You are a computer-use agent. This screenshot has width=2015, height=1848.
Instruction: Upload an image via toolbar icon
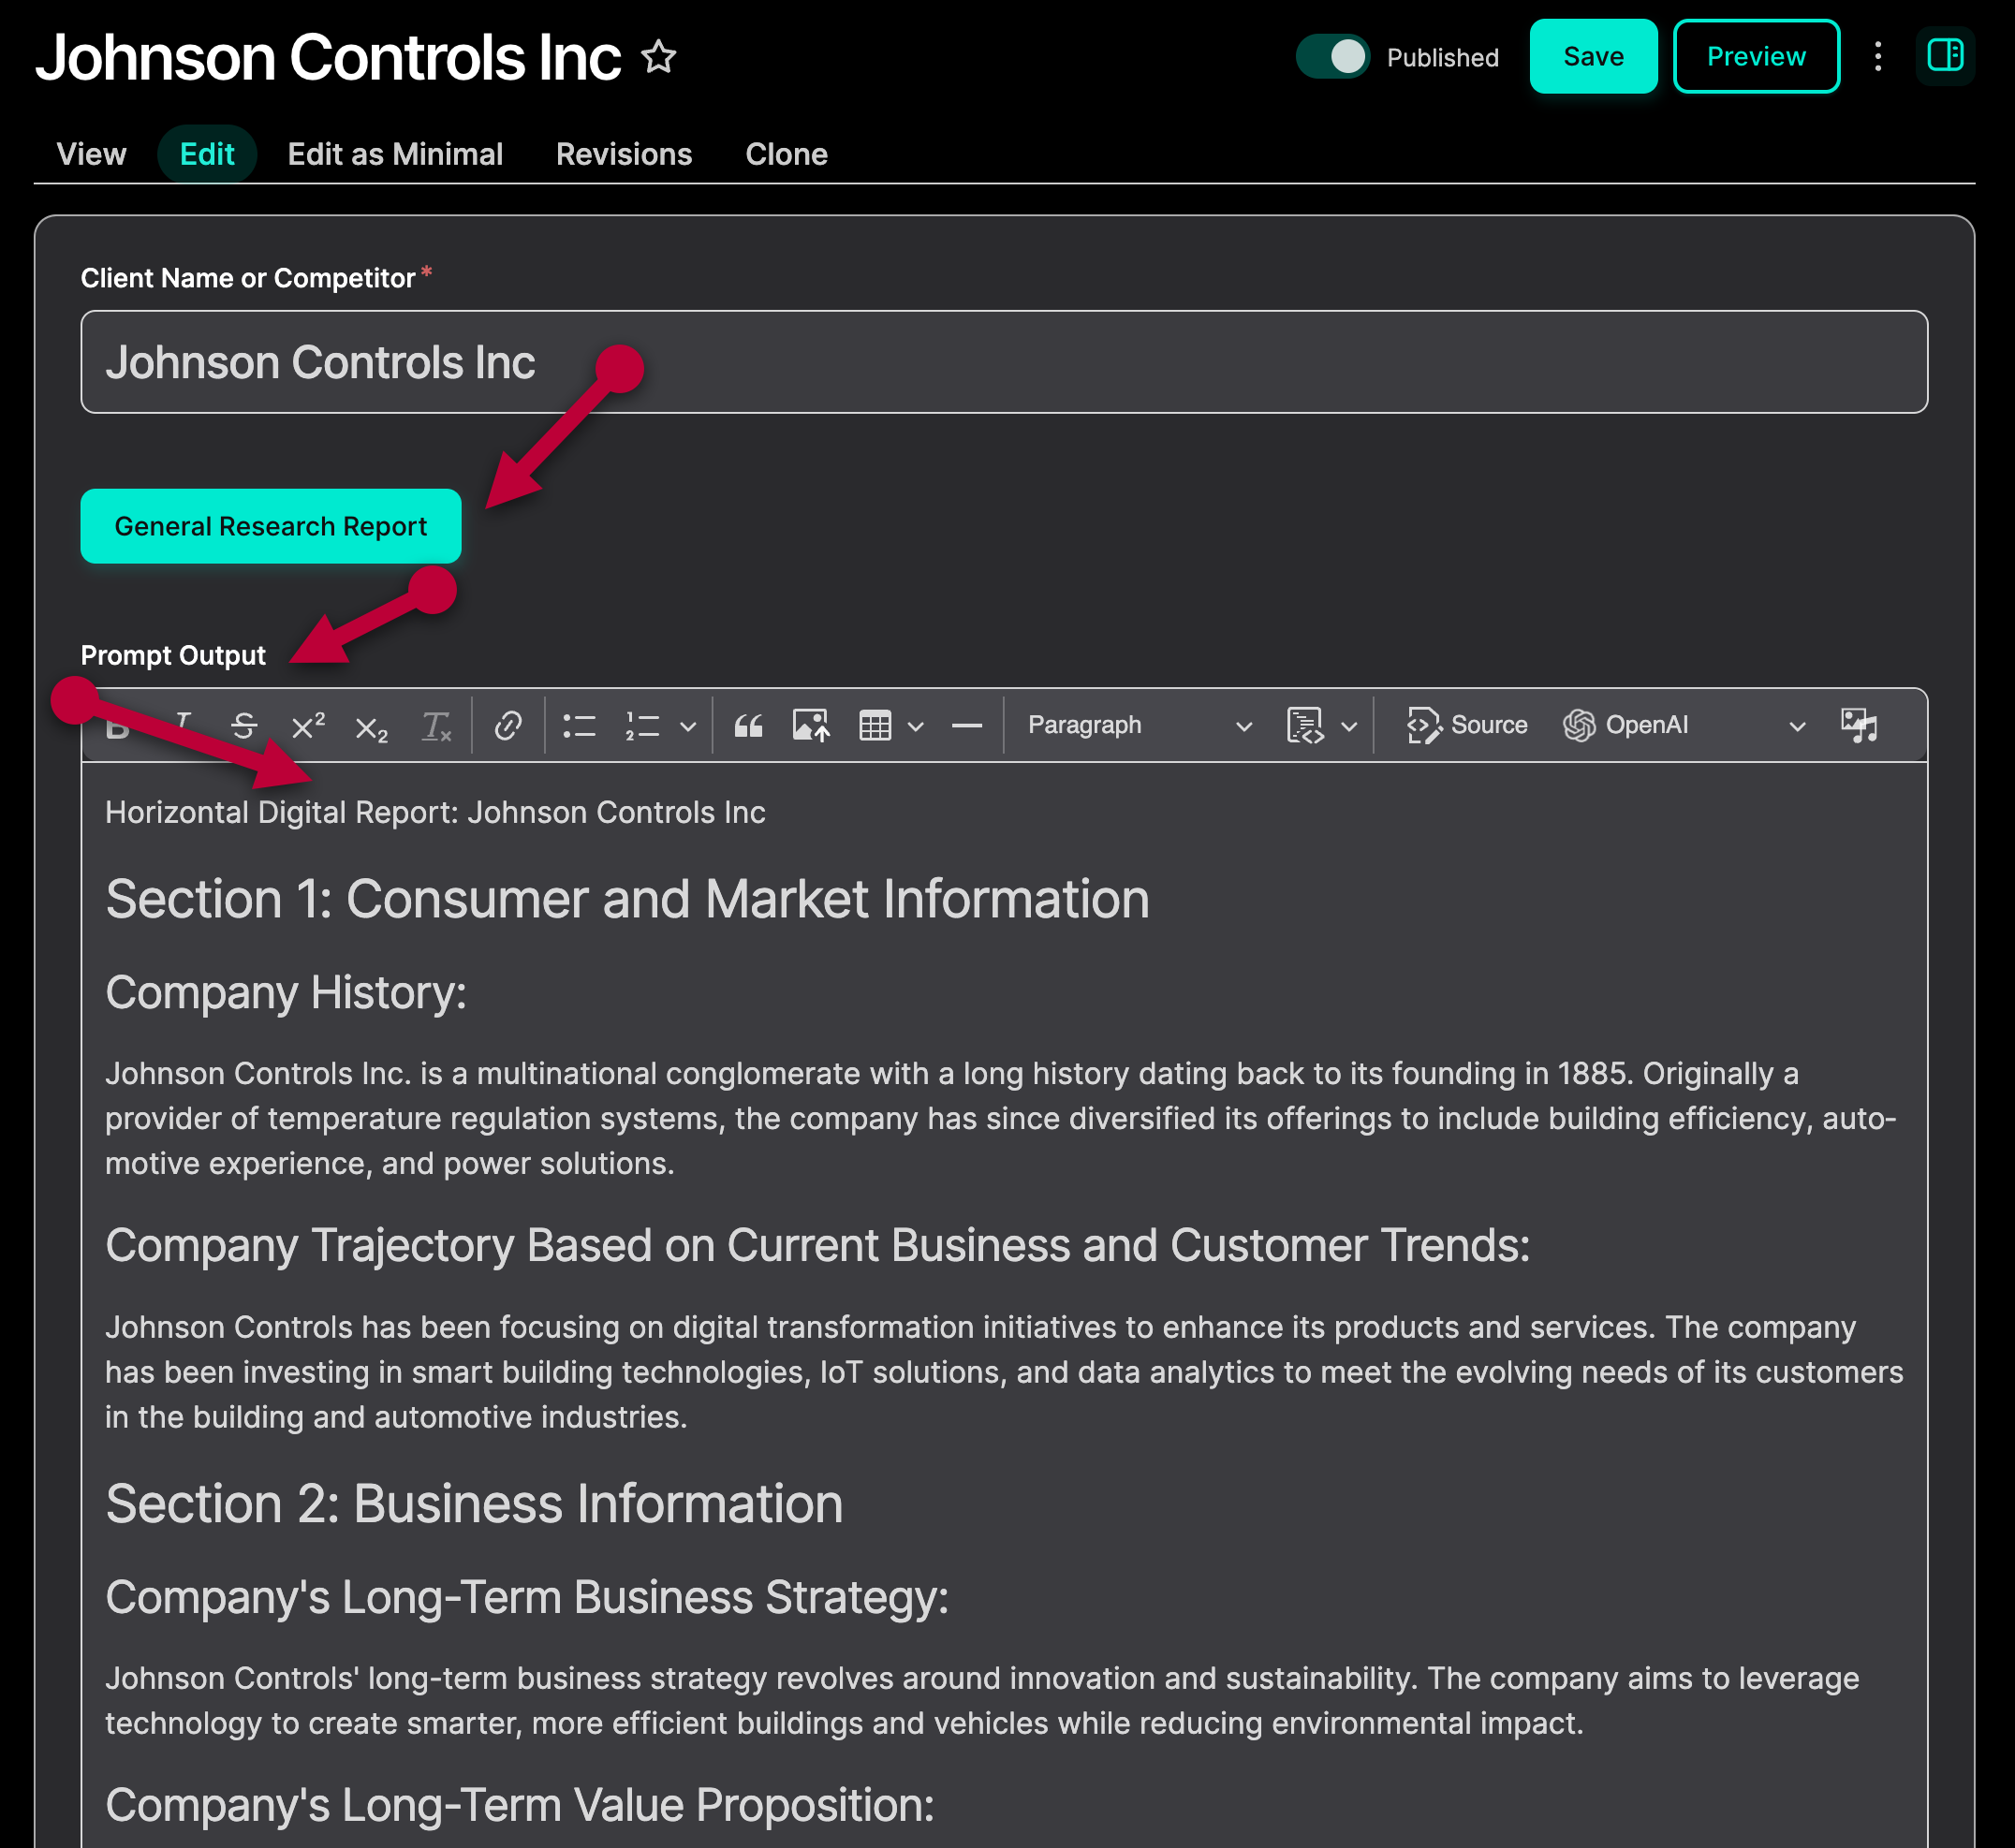click(x=811, y=725)
